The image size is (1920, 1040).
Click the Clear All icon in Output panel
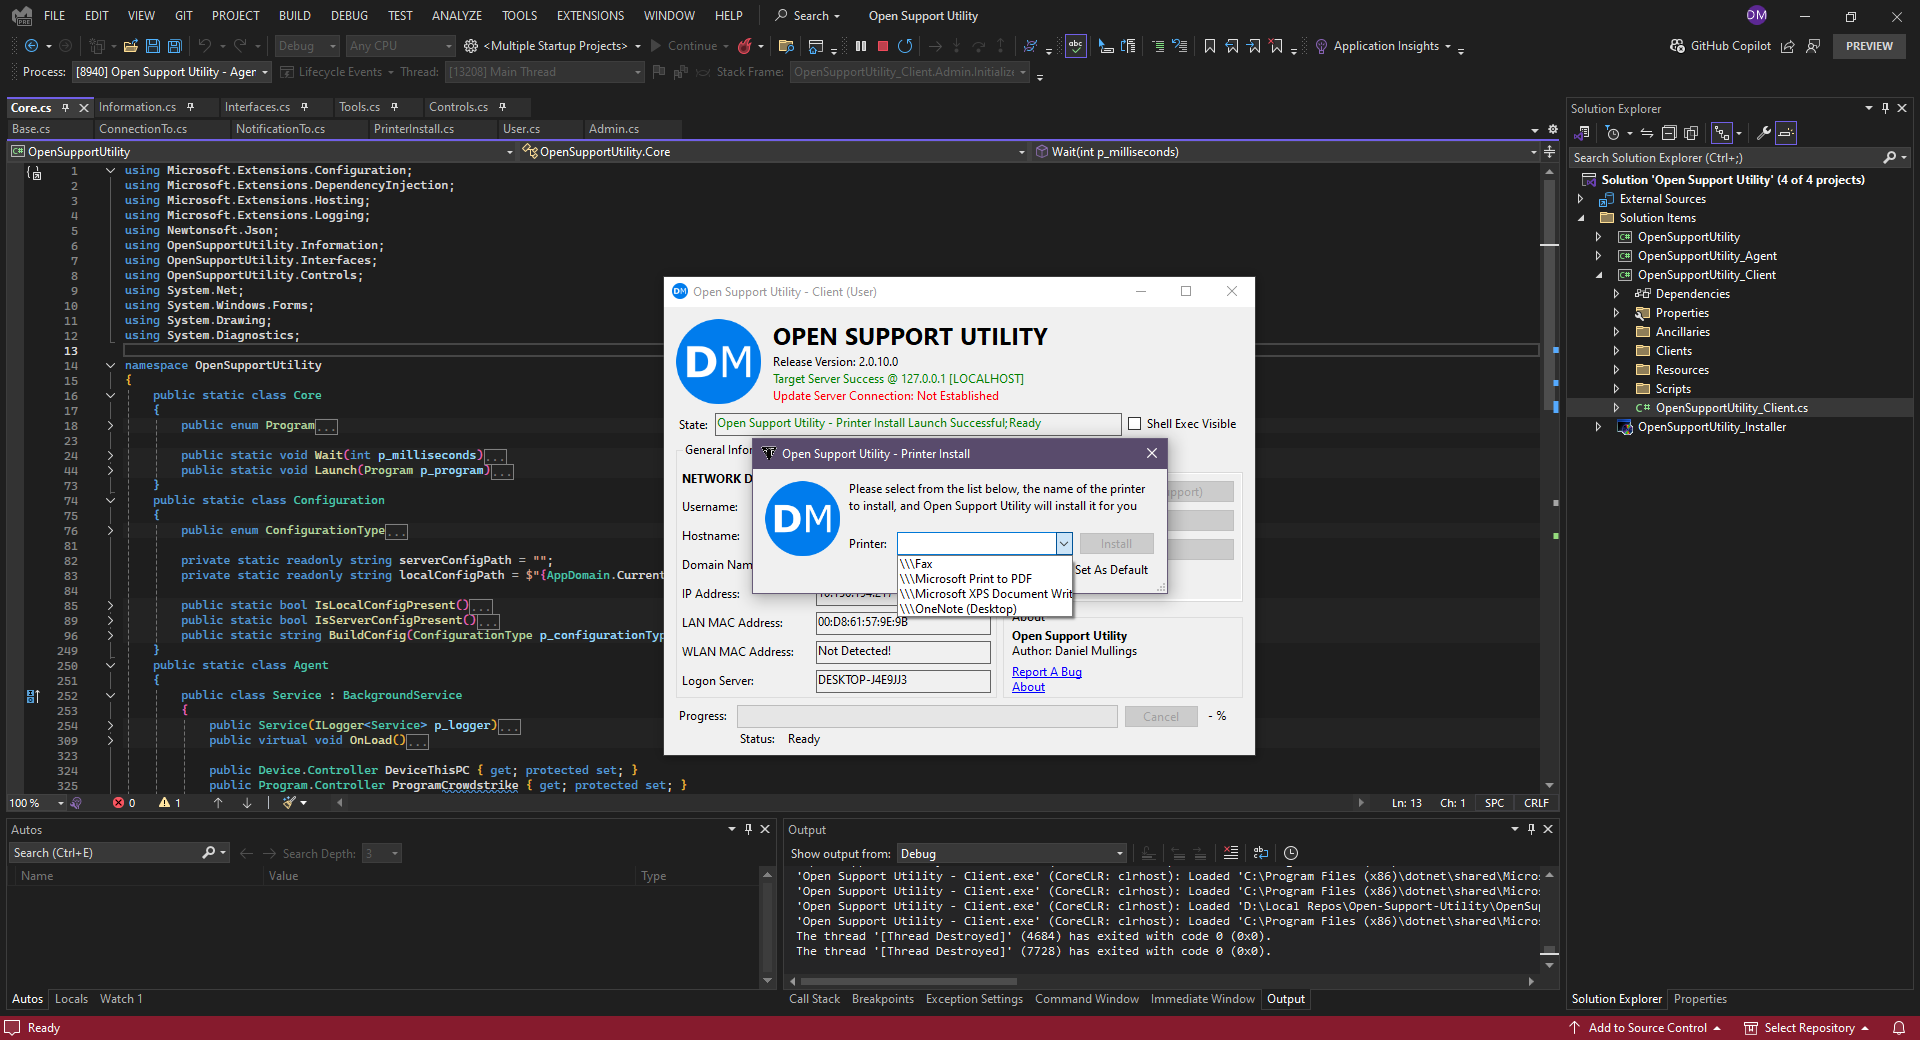(x=1231, y=853)
